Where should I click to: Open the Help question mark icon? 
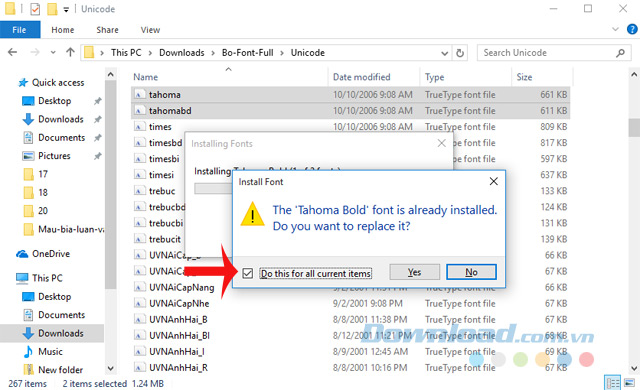(632, 29)
